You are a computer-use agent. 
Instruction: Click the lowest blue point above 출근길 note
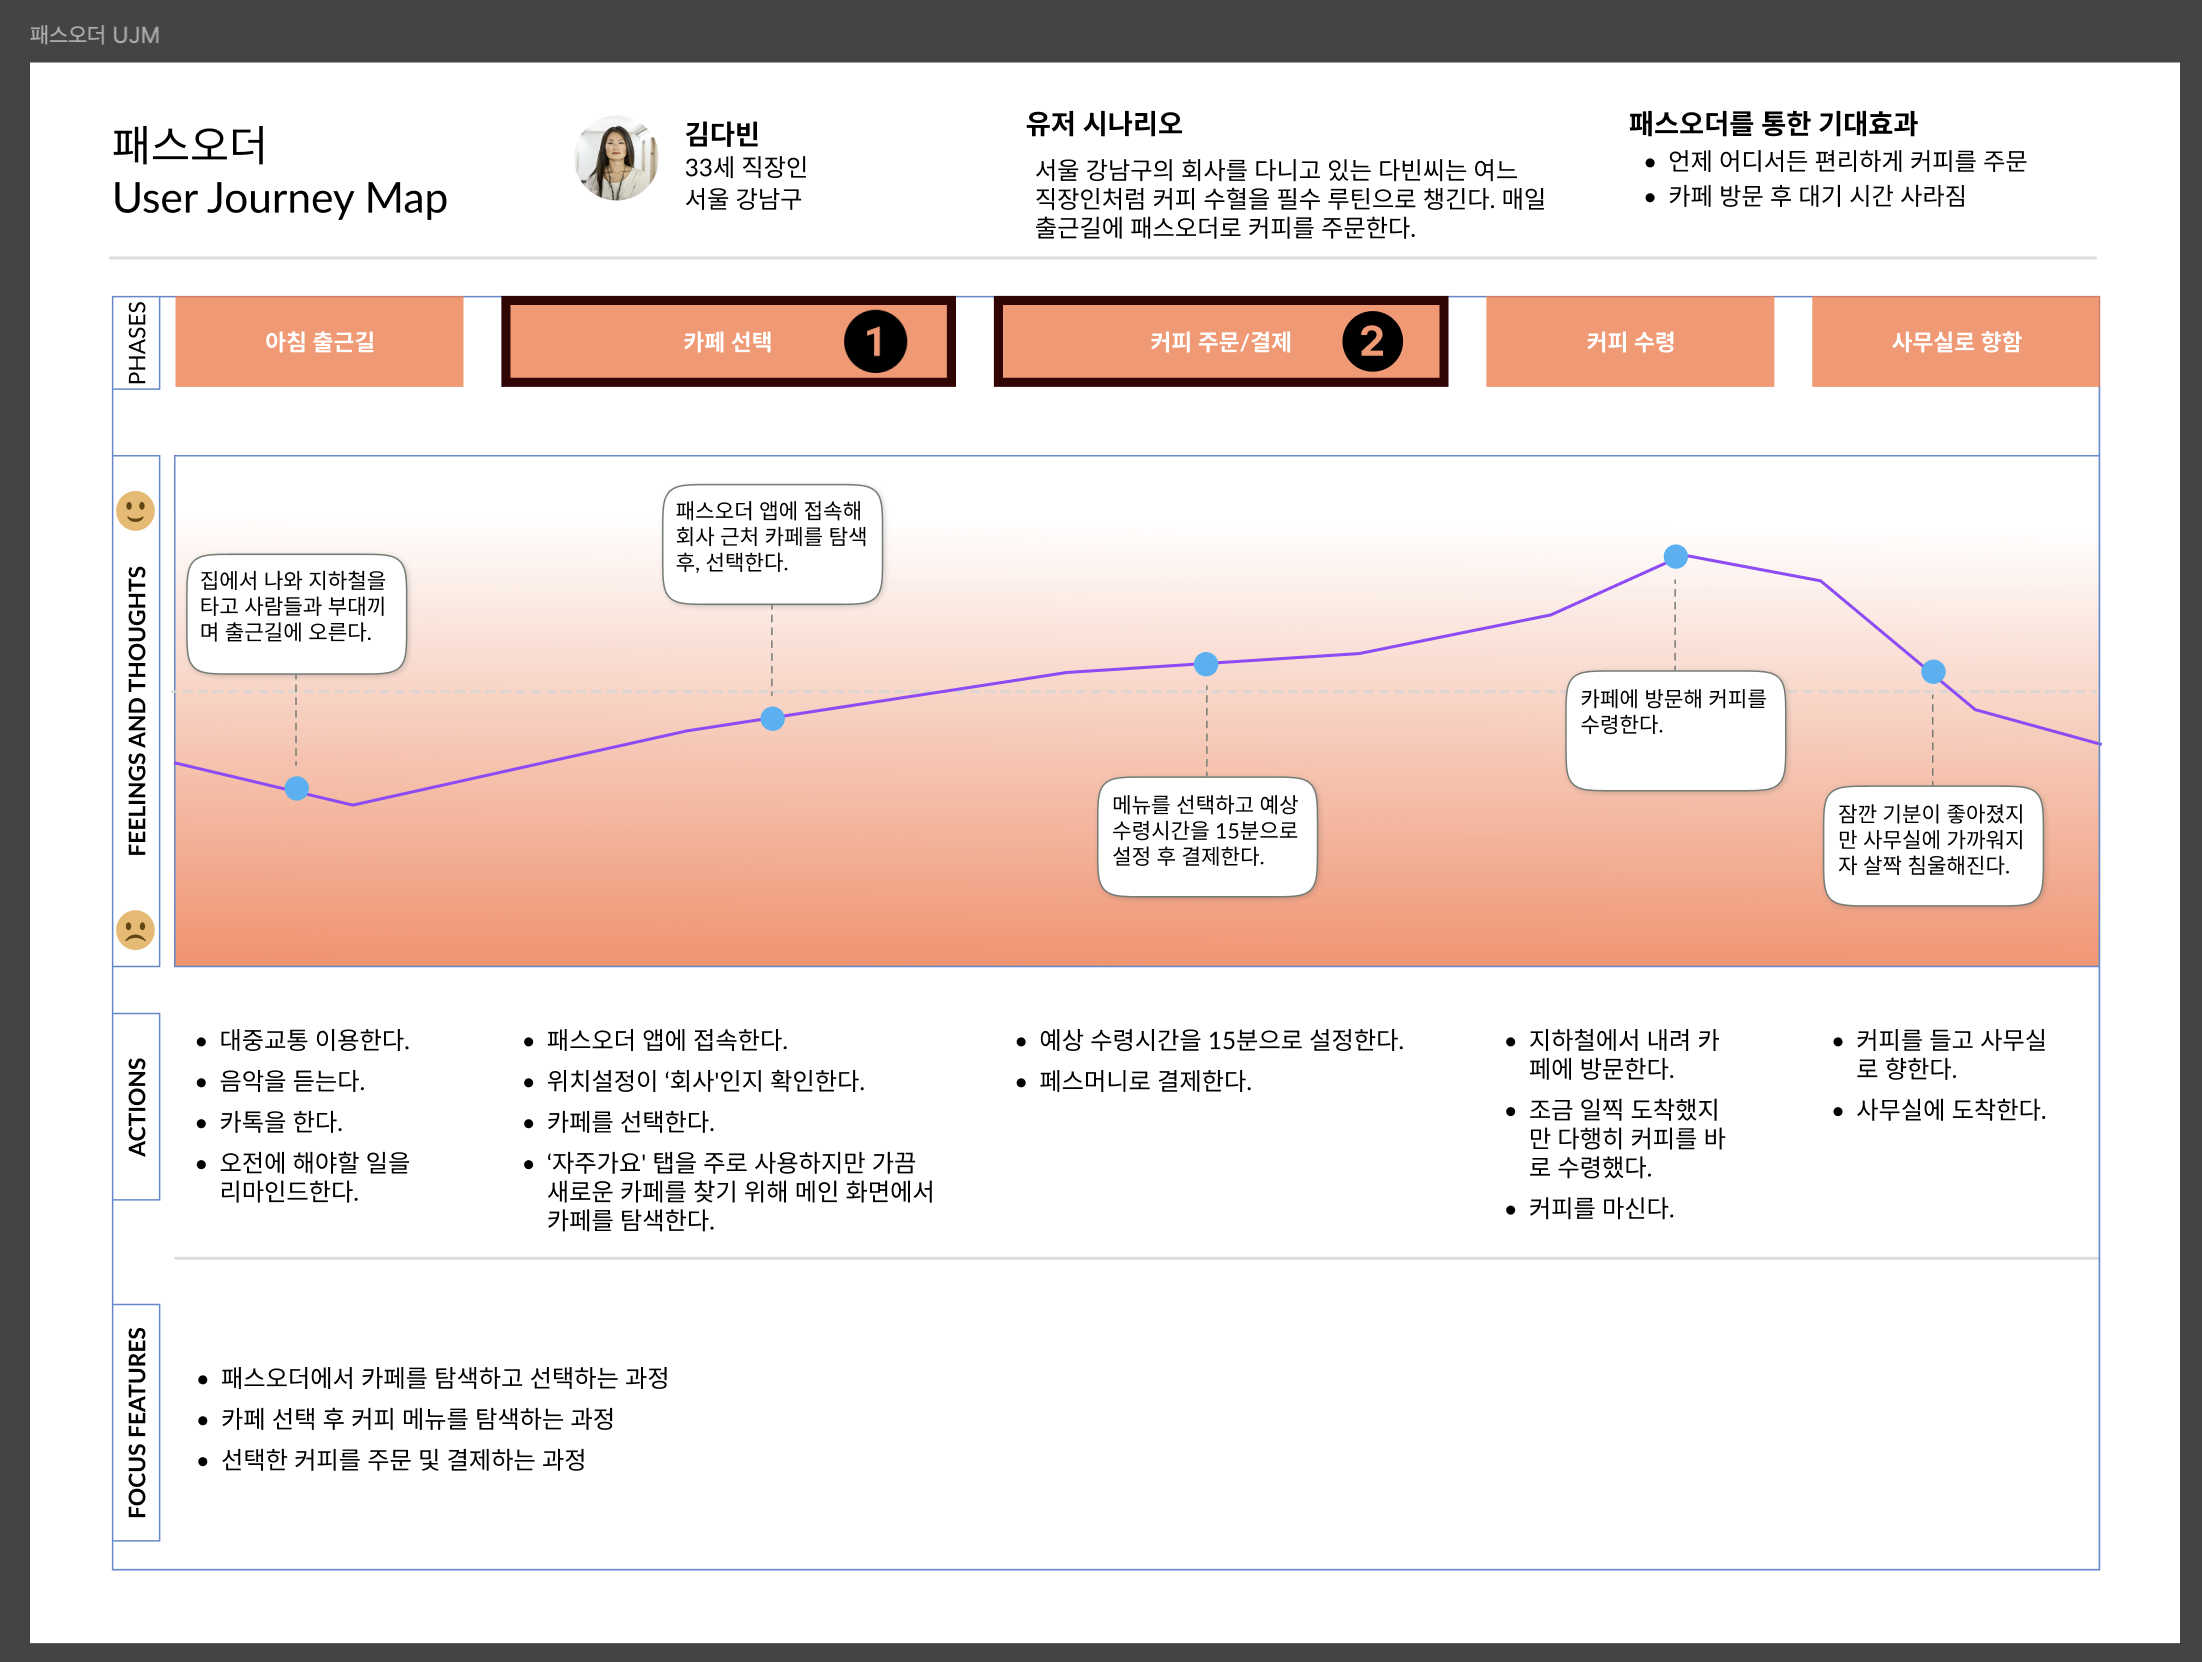pyautogui.click(x=297, y=788)
